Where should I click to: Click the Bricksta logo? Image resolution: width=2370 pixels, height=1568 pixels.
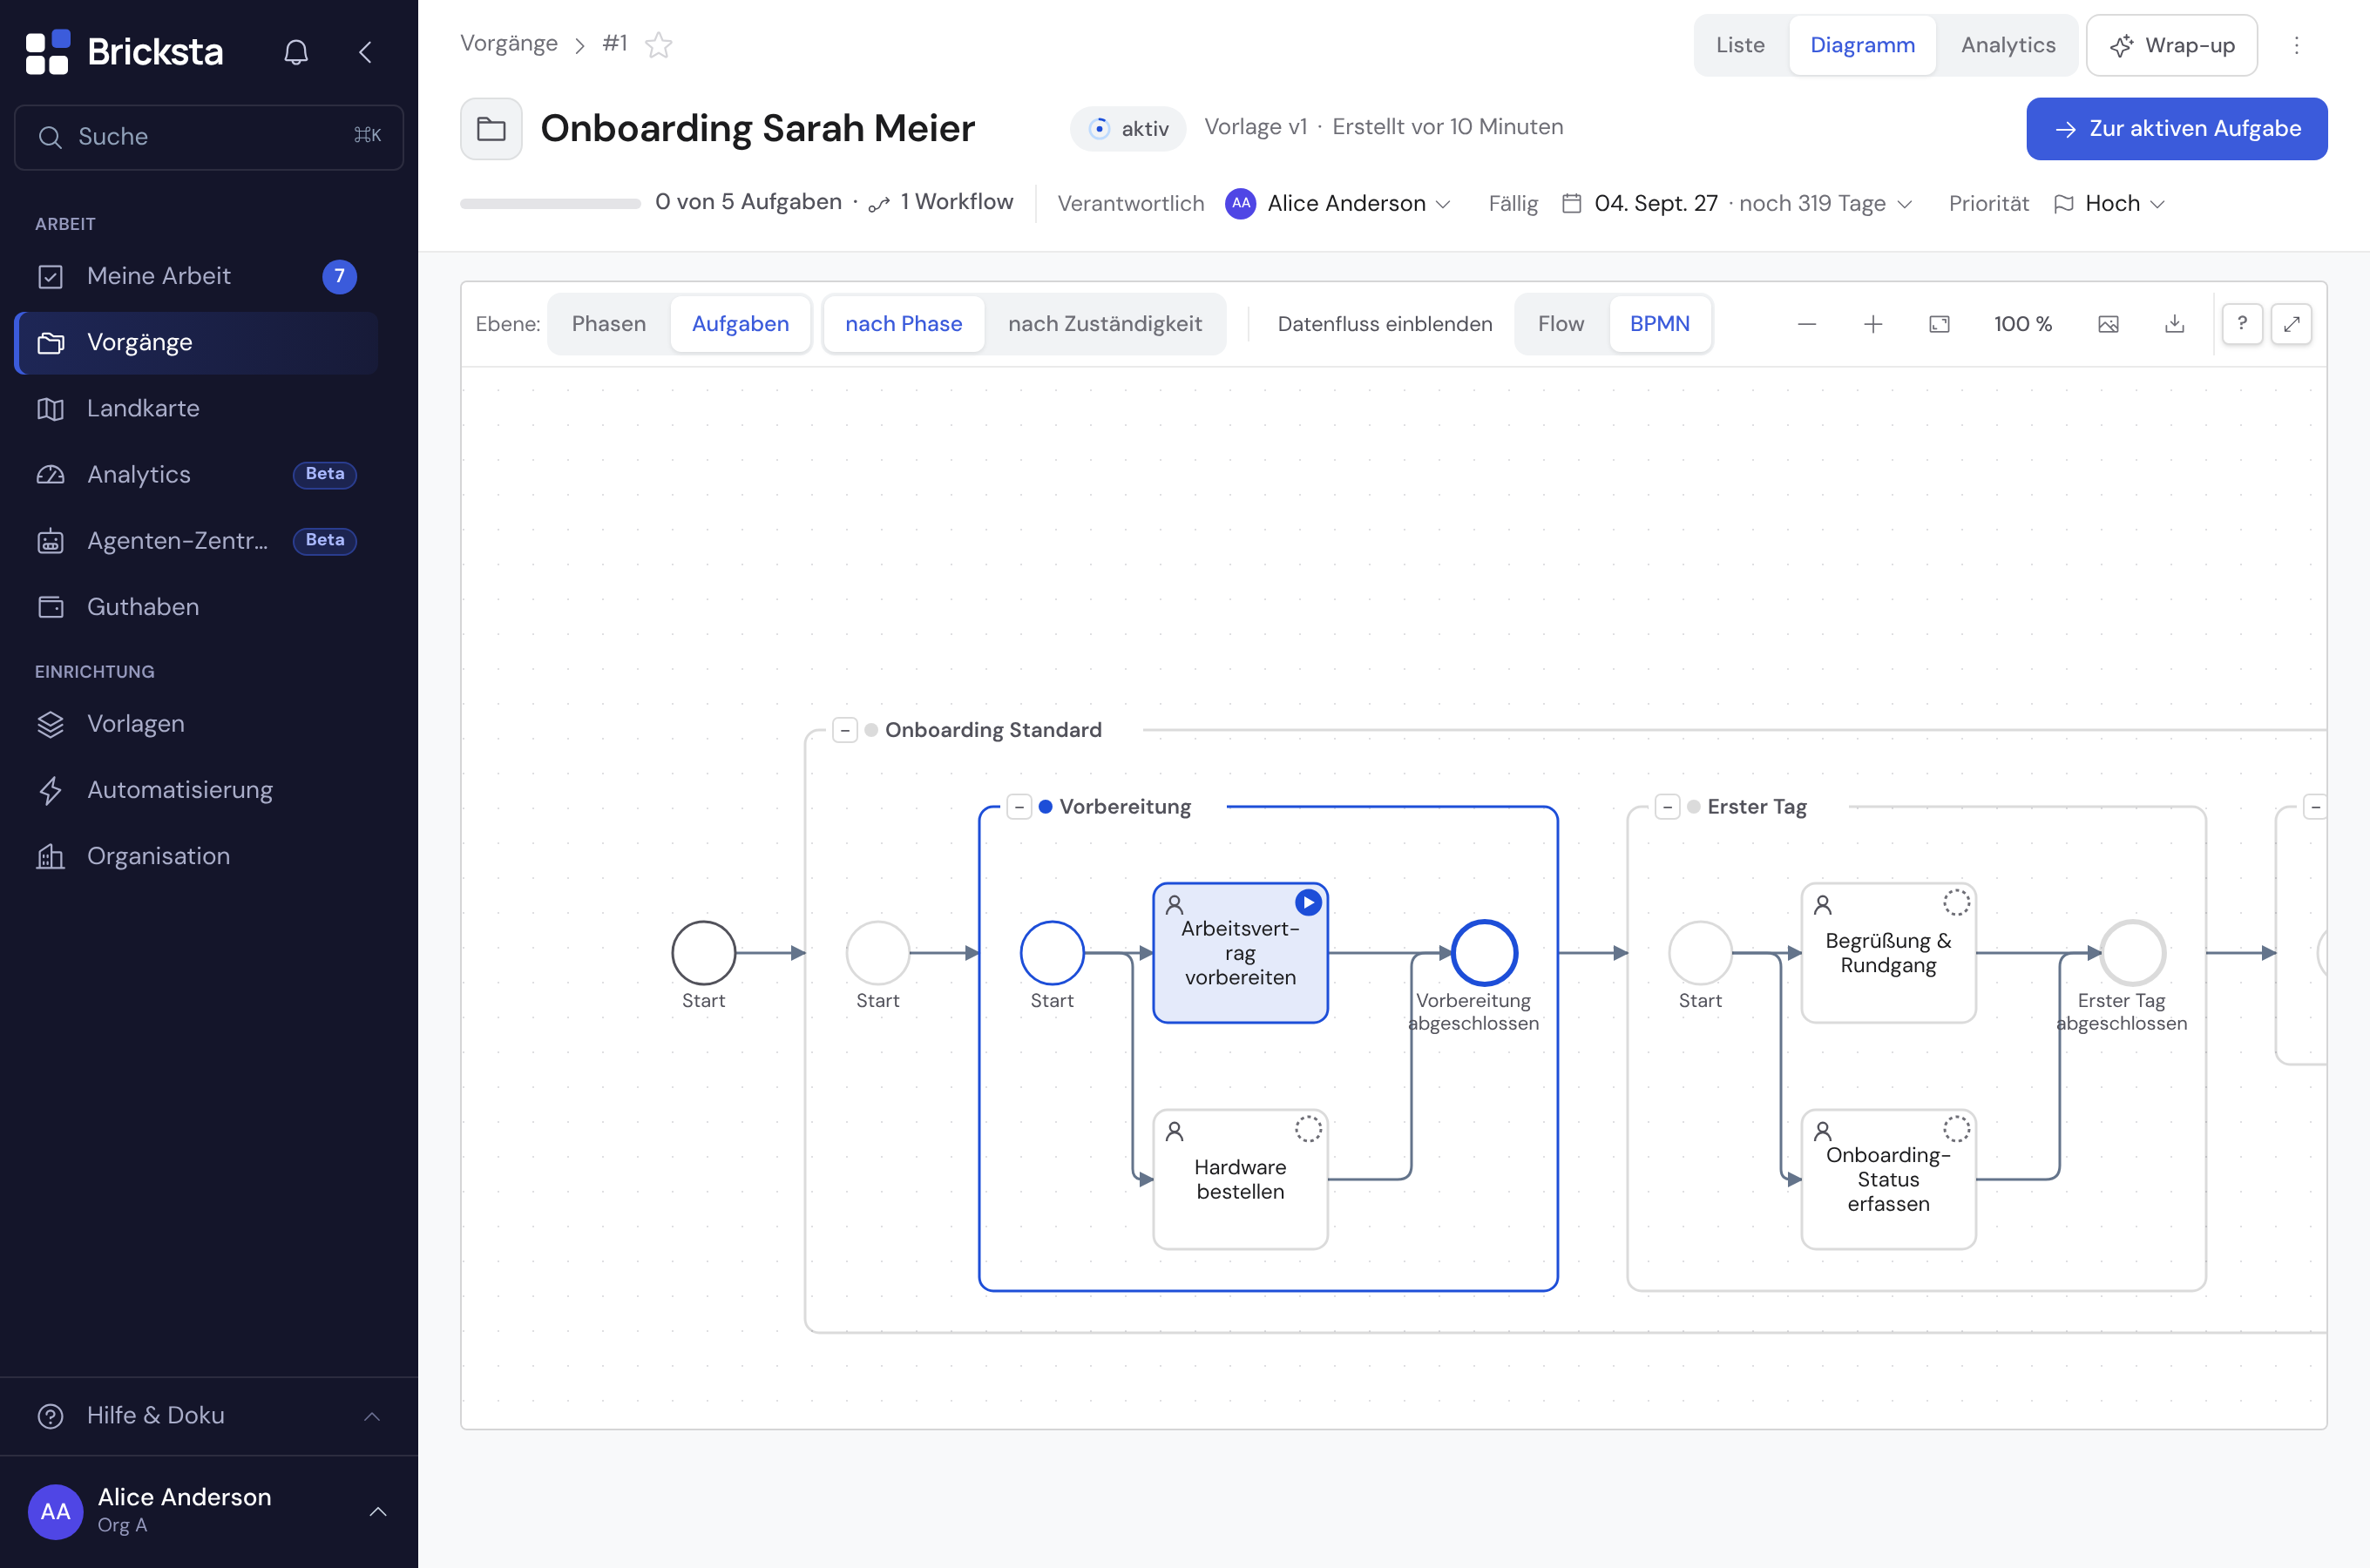(124, 52)
